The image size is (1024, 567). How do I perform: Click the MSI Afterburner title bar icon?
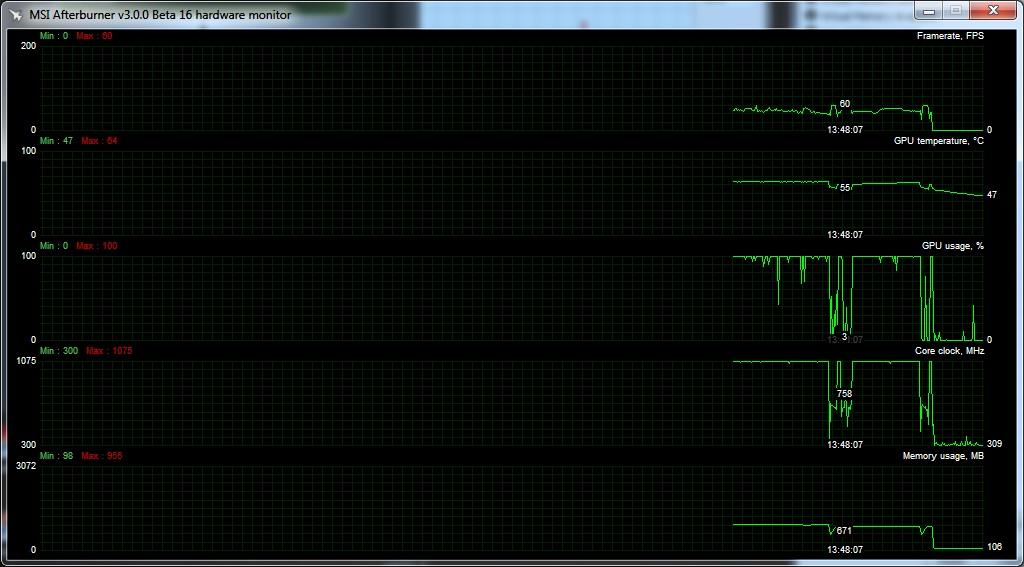pos(14,14)
